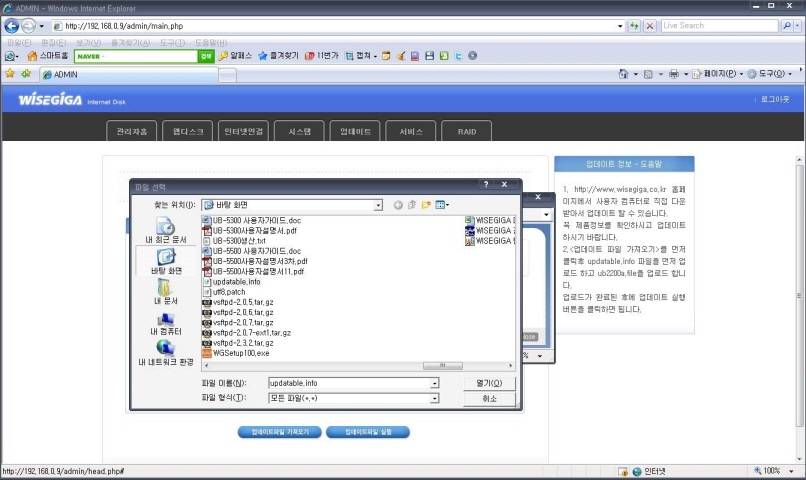Click the up one folder level icon
The width and height of the screenshot is (806, 480).
click(x=411, y=205)
